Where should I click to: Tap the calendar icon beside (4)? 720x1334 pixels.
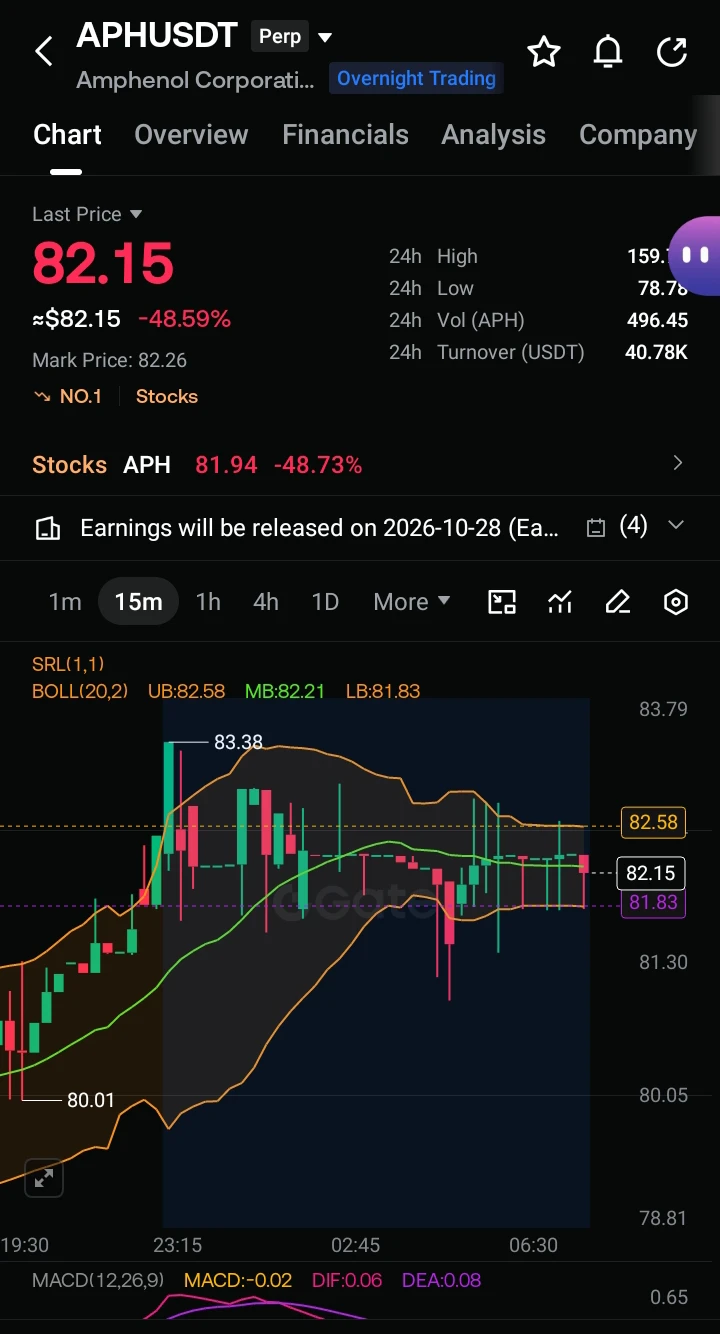point(596,528)
